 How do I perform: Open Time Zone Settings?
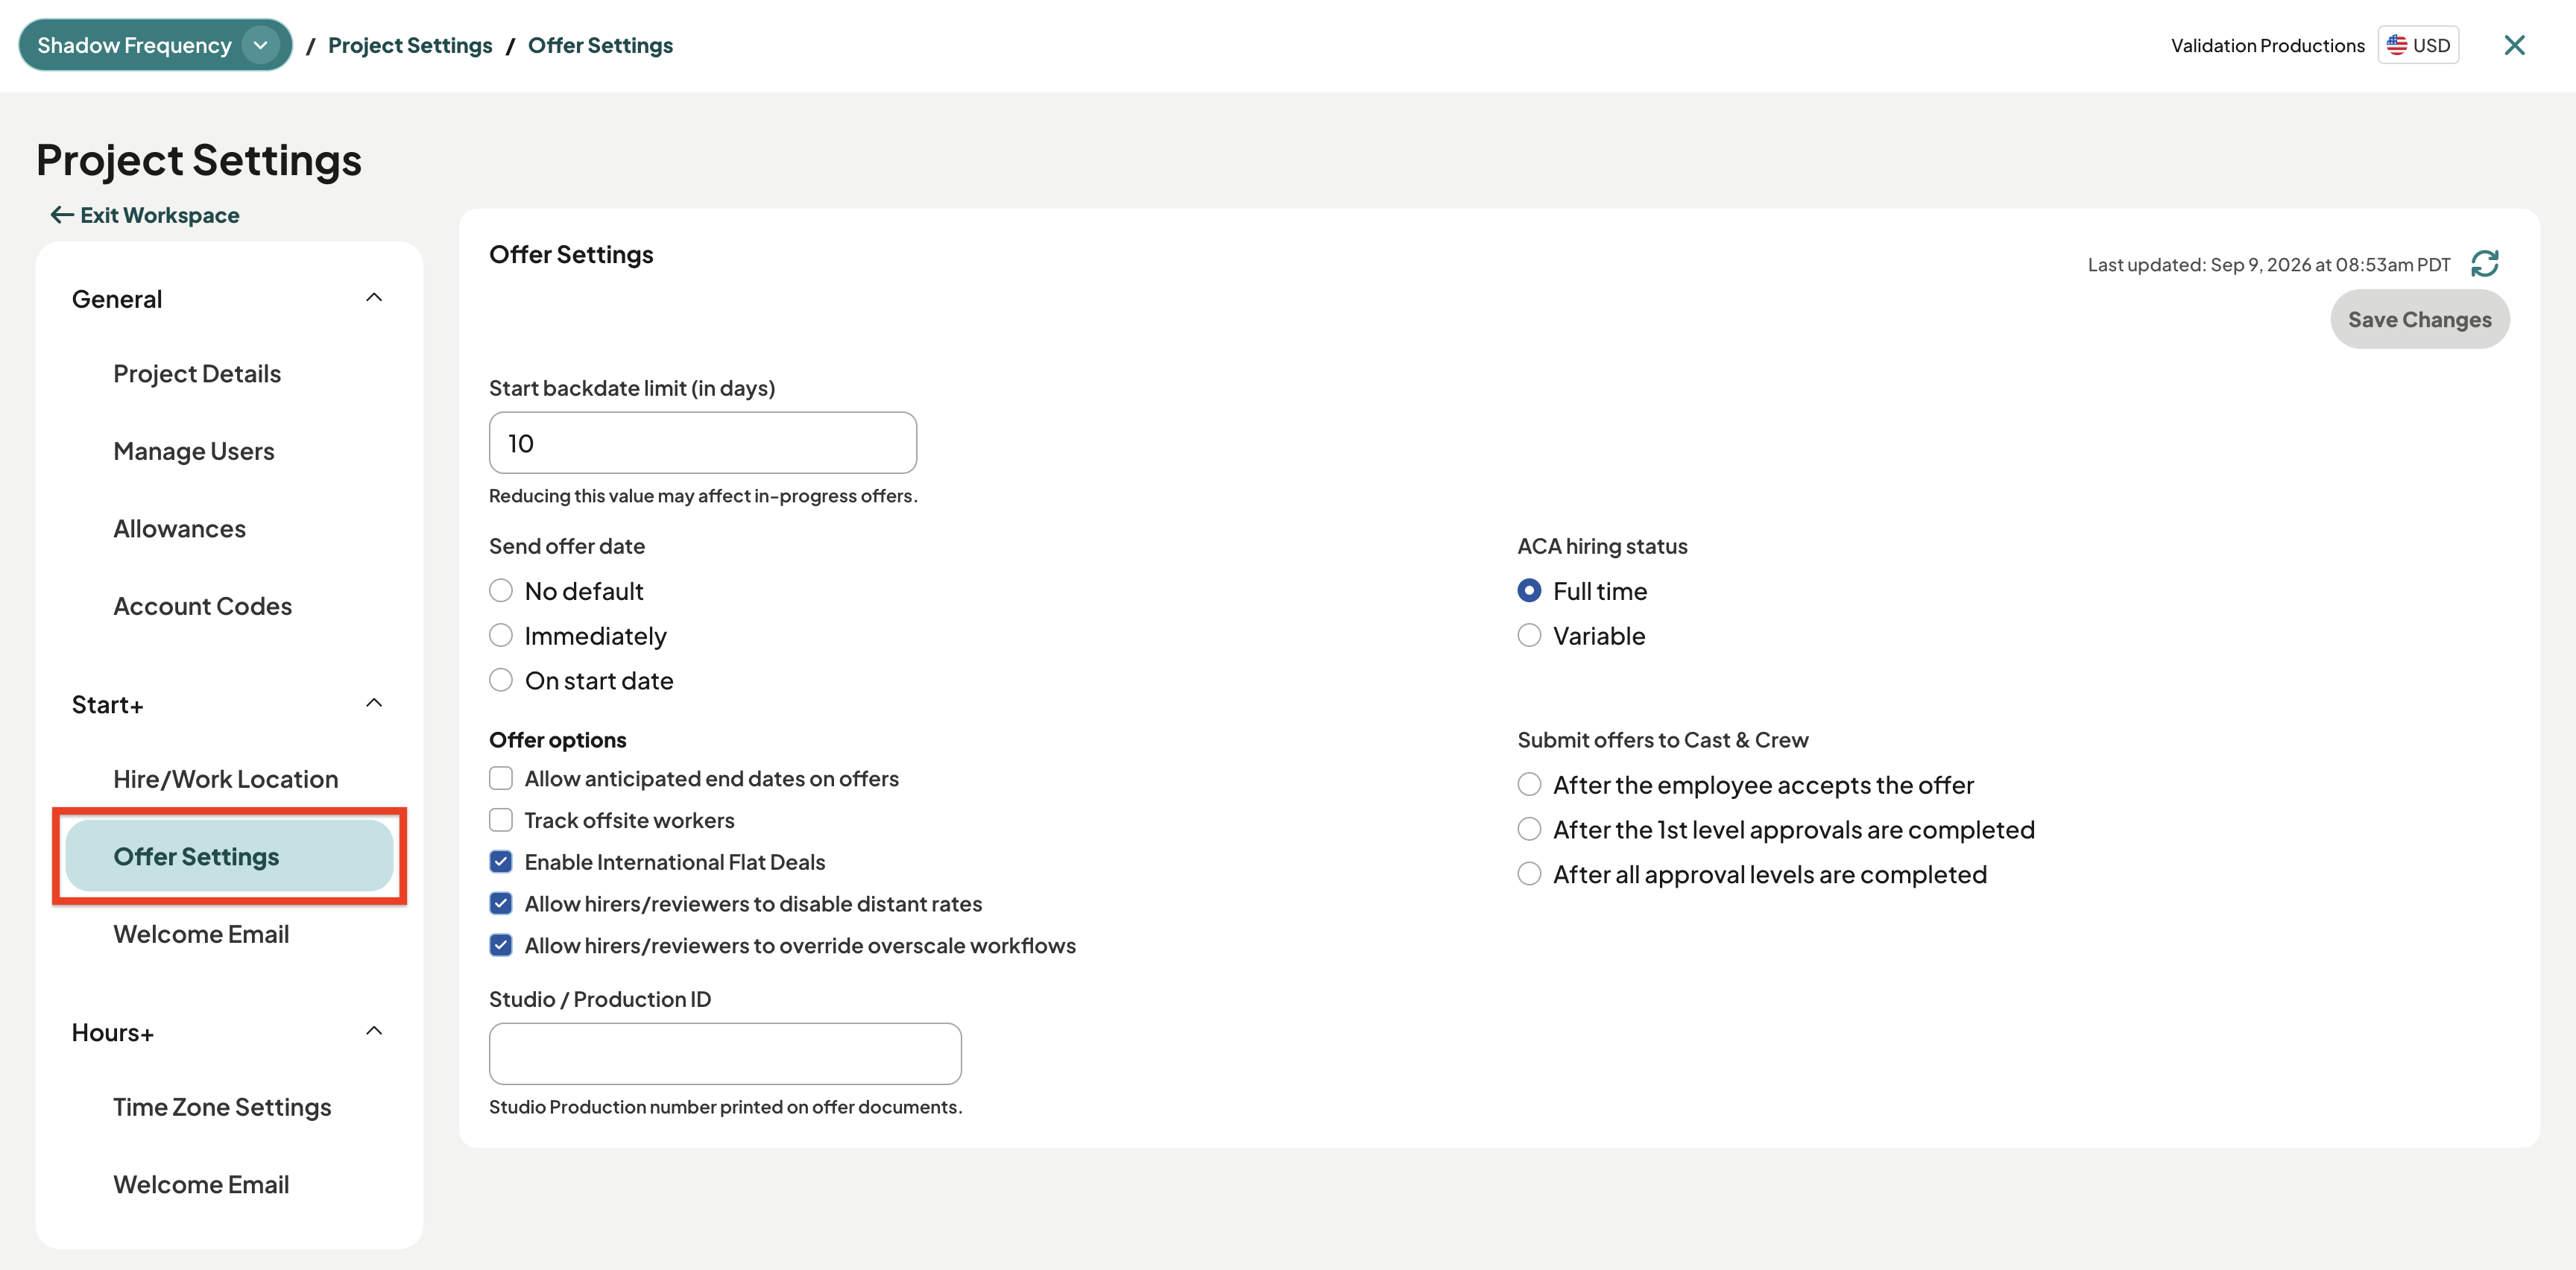222,1107
